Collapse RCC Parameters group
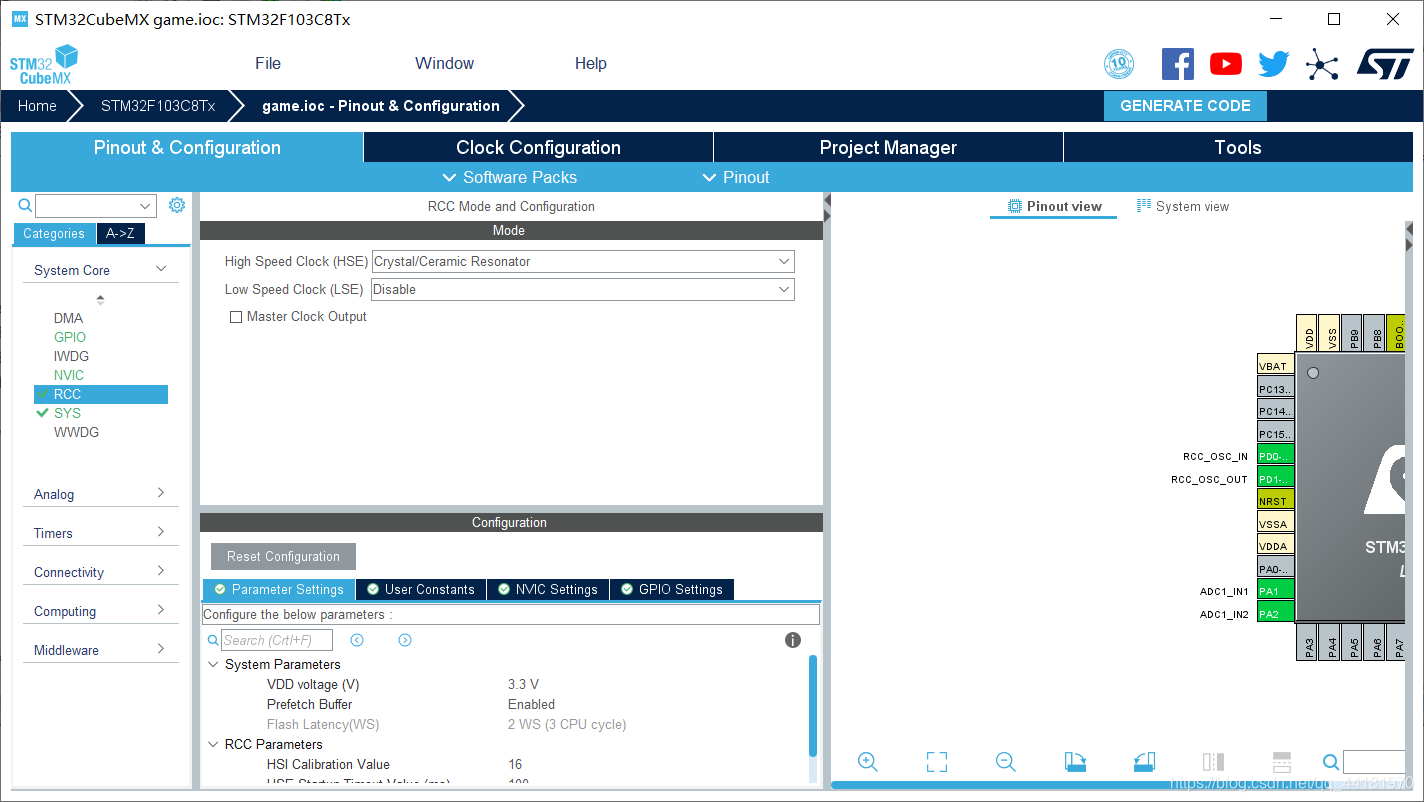This screenshot has height=802, width=1424. point(213,744)
